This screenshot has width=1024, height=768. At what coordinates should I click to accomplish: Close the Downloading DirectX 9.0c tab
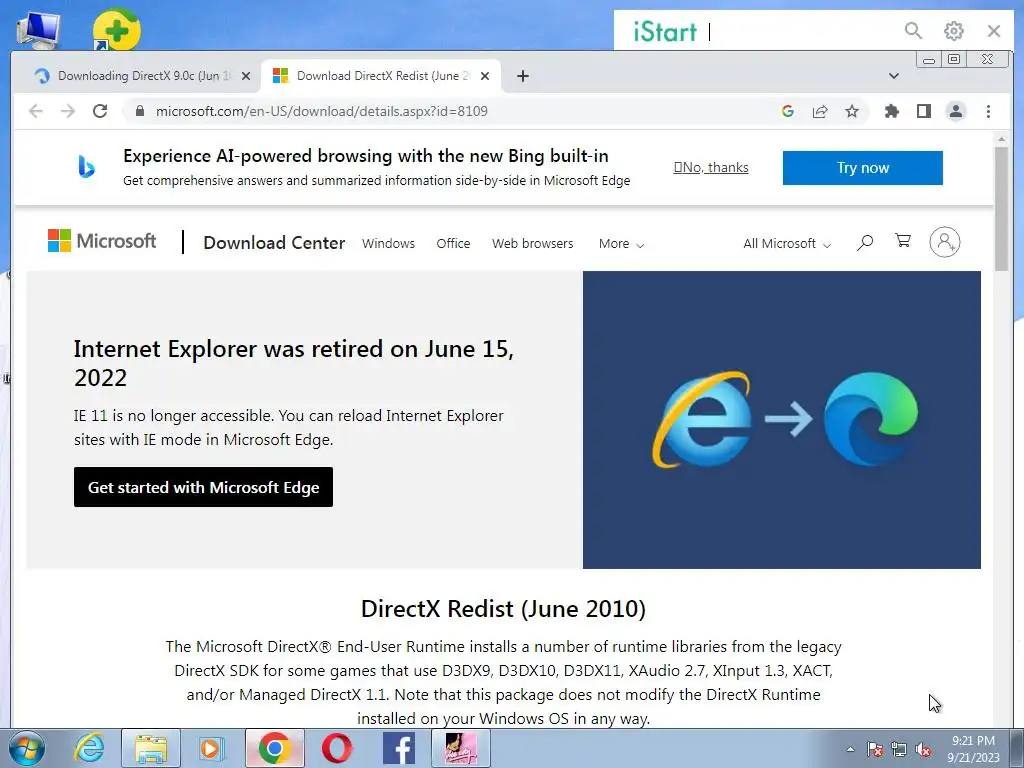click(x=246, y=76)
